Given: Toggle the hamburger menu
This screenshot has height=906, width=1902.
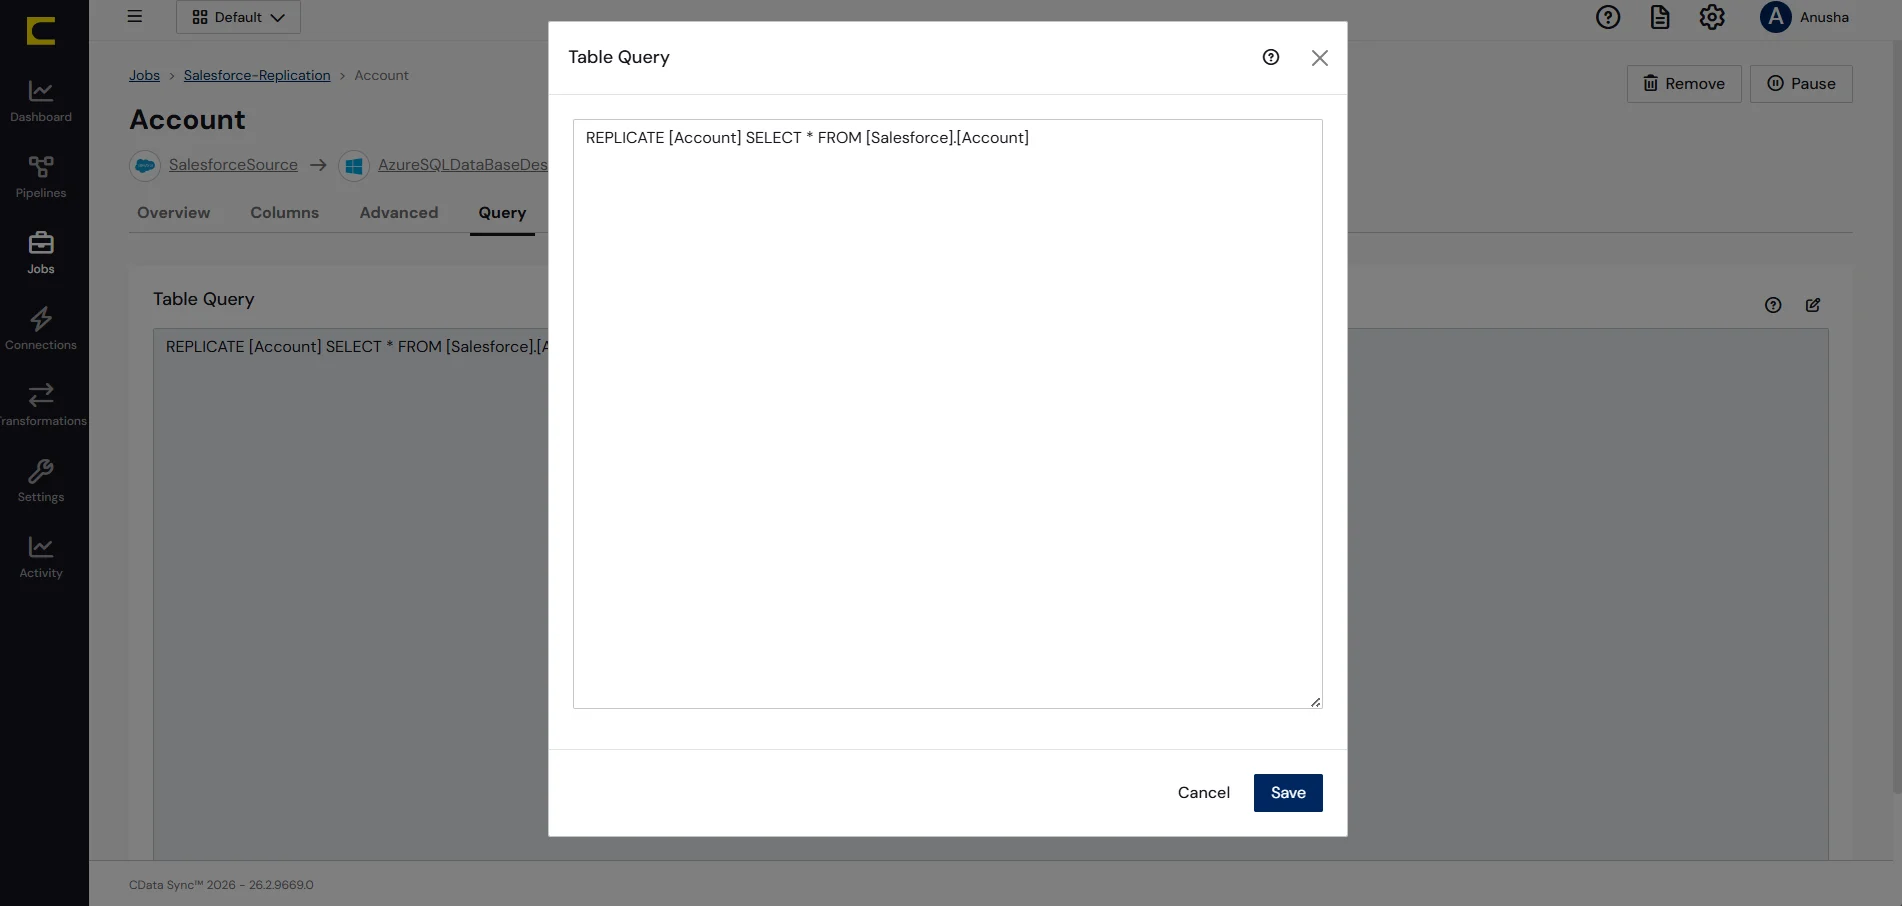Looking at the screenshot, I should coord(135,16).
